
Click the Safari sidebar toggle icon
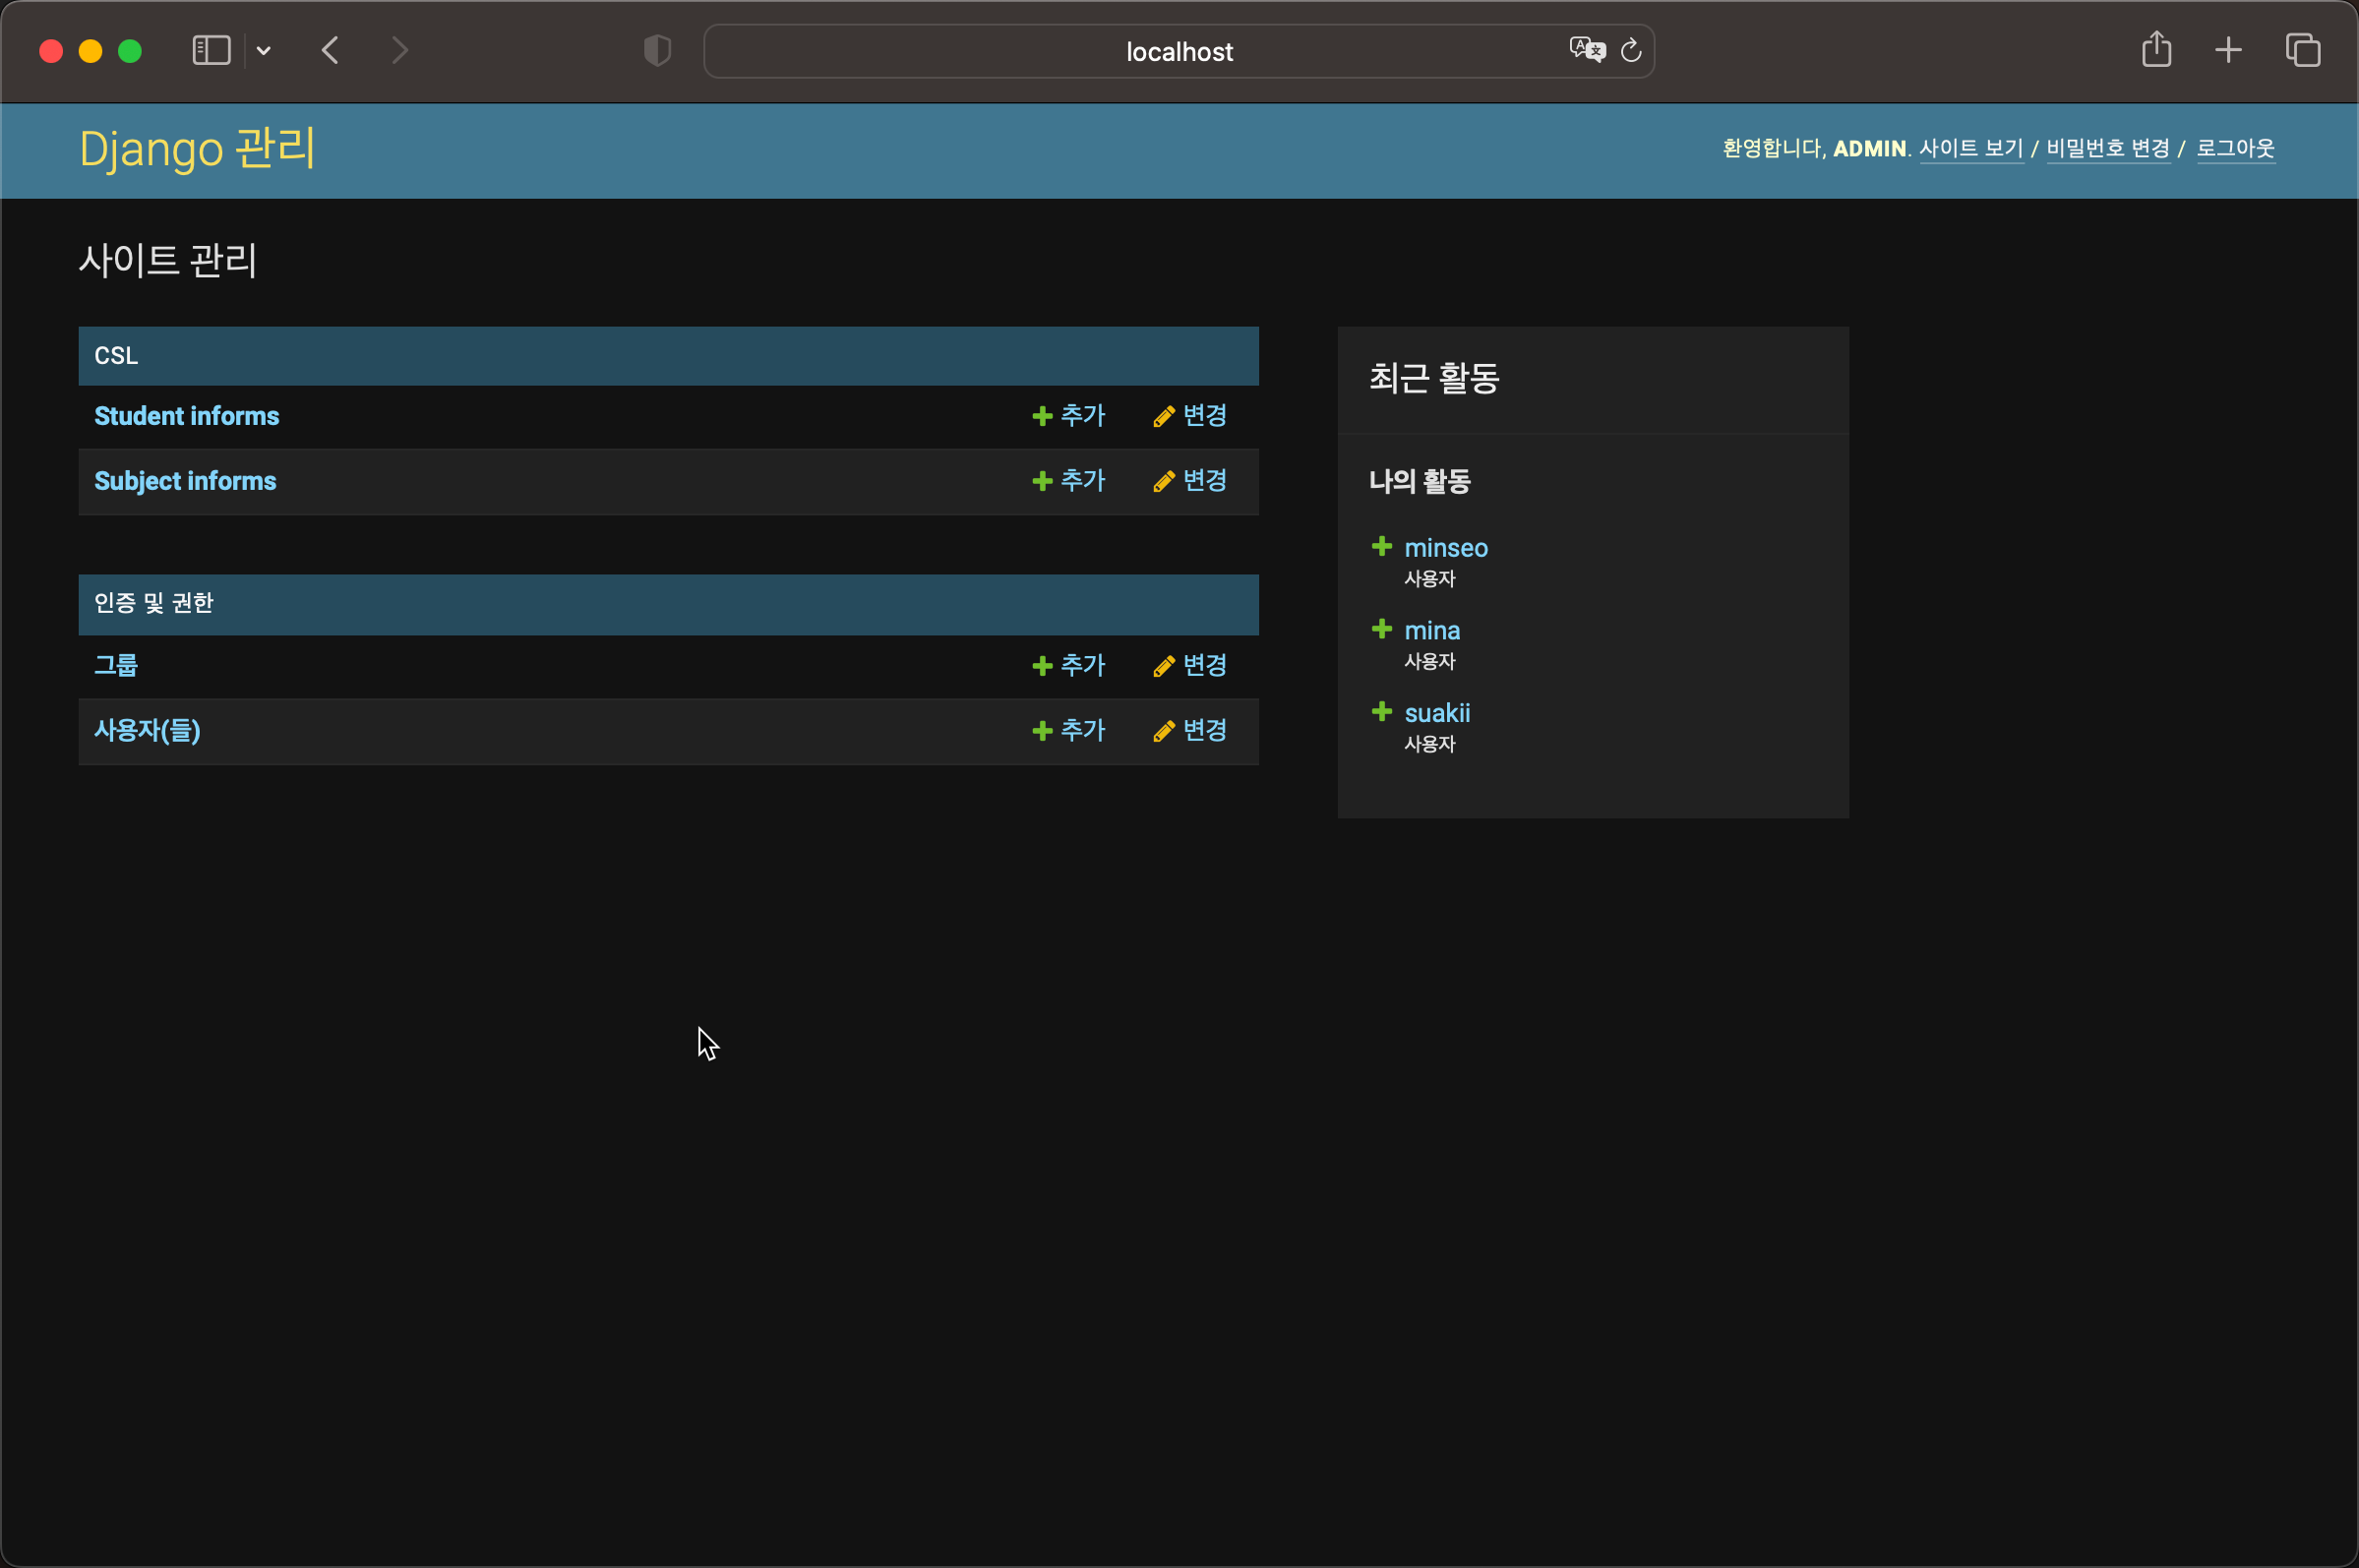tap(211, 50)
